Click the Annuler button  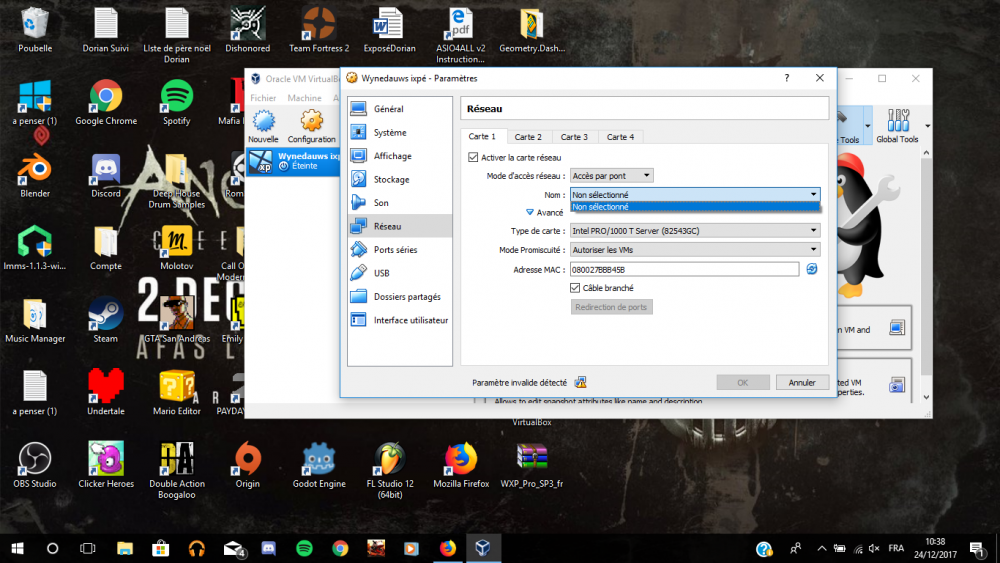[802, 382]
